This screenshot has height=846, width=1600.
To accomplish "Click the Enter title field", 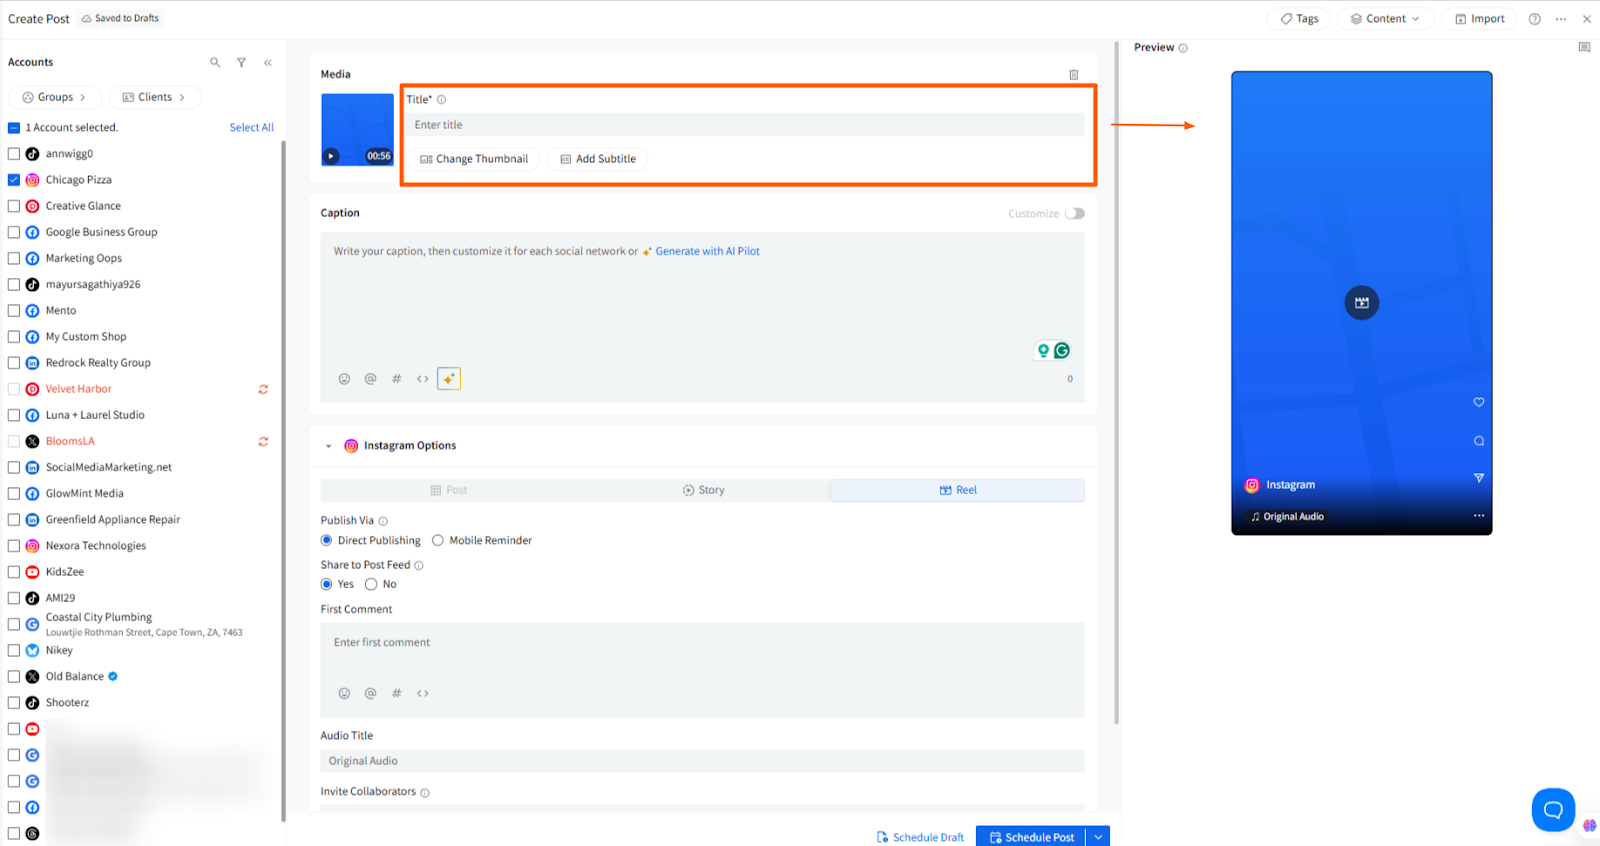I will point(745,125).
